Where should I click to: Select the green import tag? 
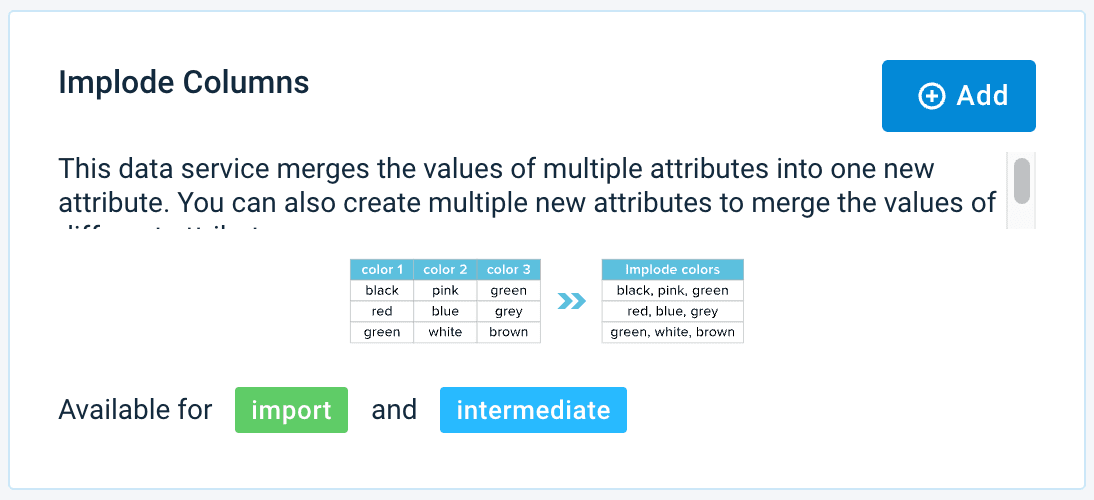tap(291, 410)
